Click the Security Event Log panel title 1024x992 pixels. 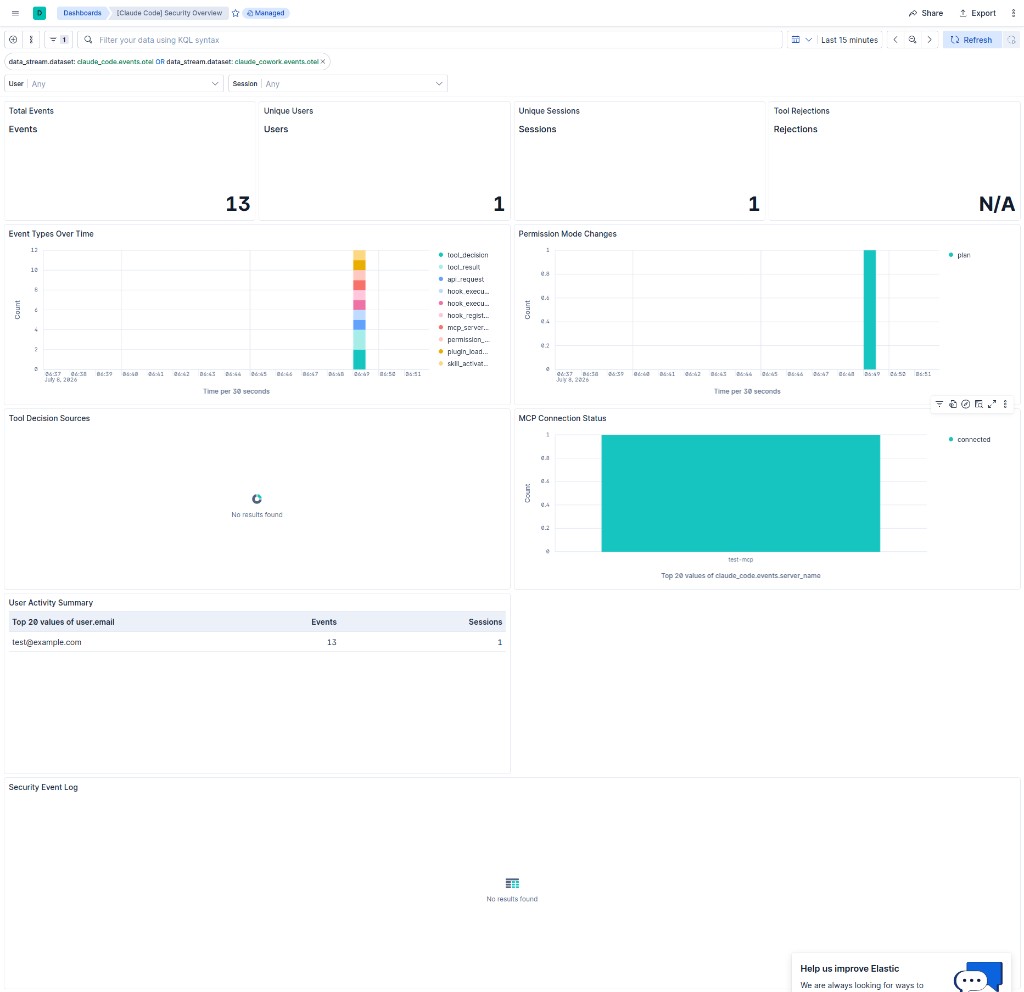tap(43, 788)
